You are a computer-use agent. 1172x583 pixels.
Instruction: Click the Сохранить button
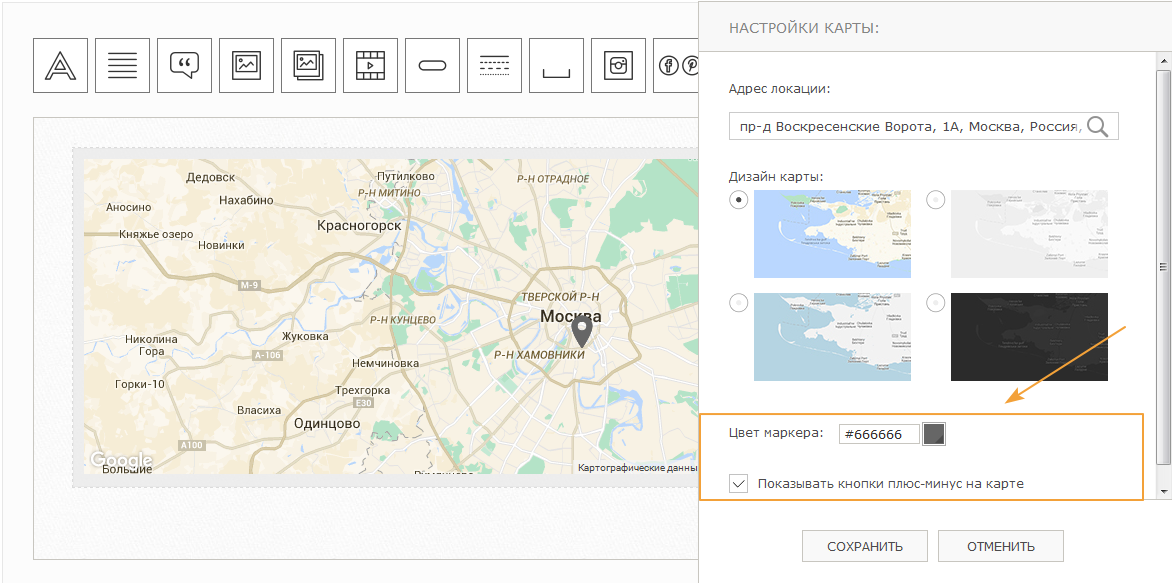[865, 546]
